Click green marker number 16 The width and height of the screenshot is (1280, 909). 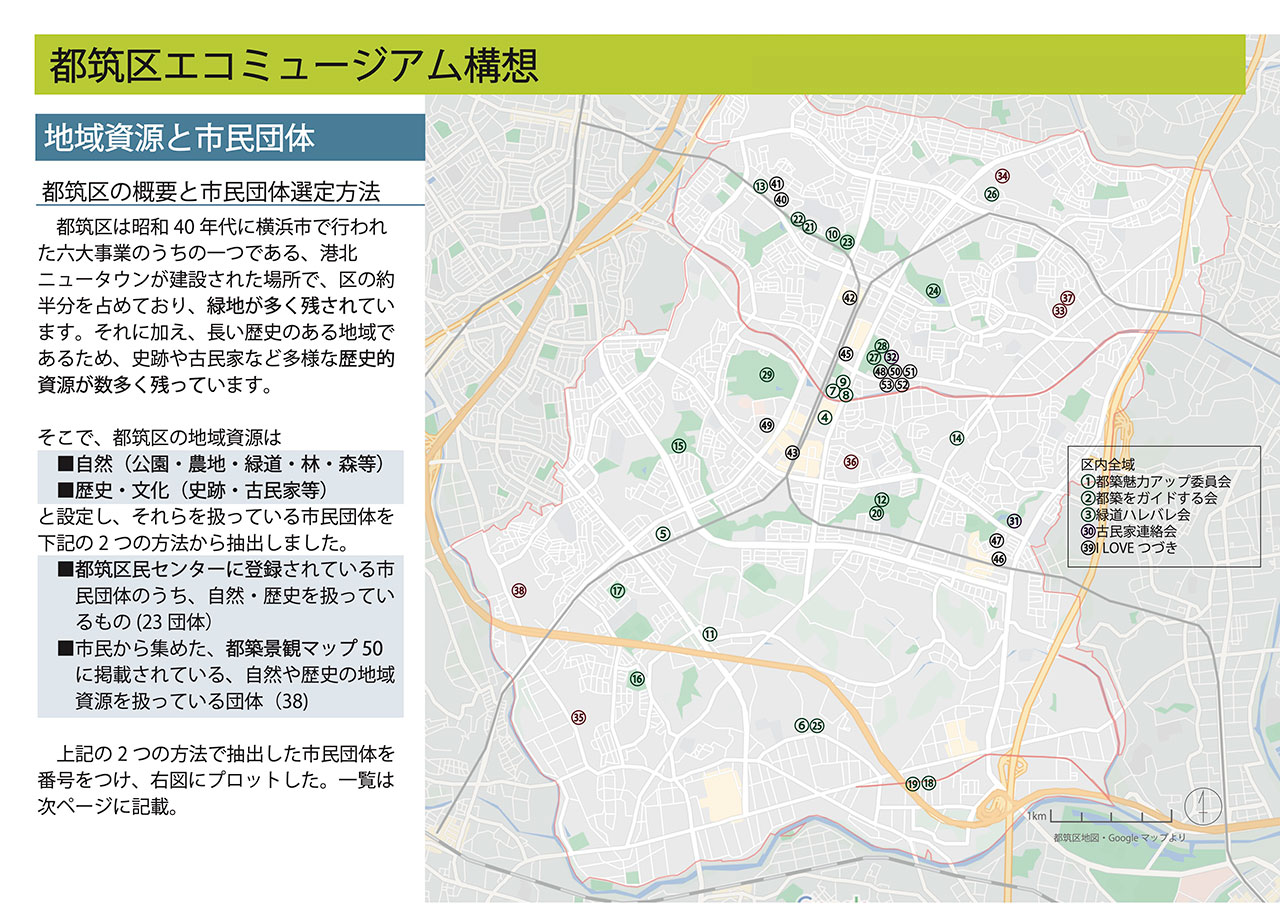[x=637, y=679]
